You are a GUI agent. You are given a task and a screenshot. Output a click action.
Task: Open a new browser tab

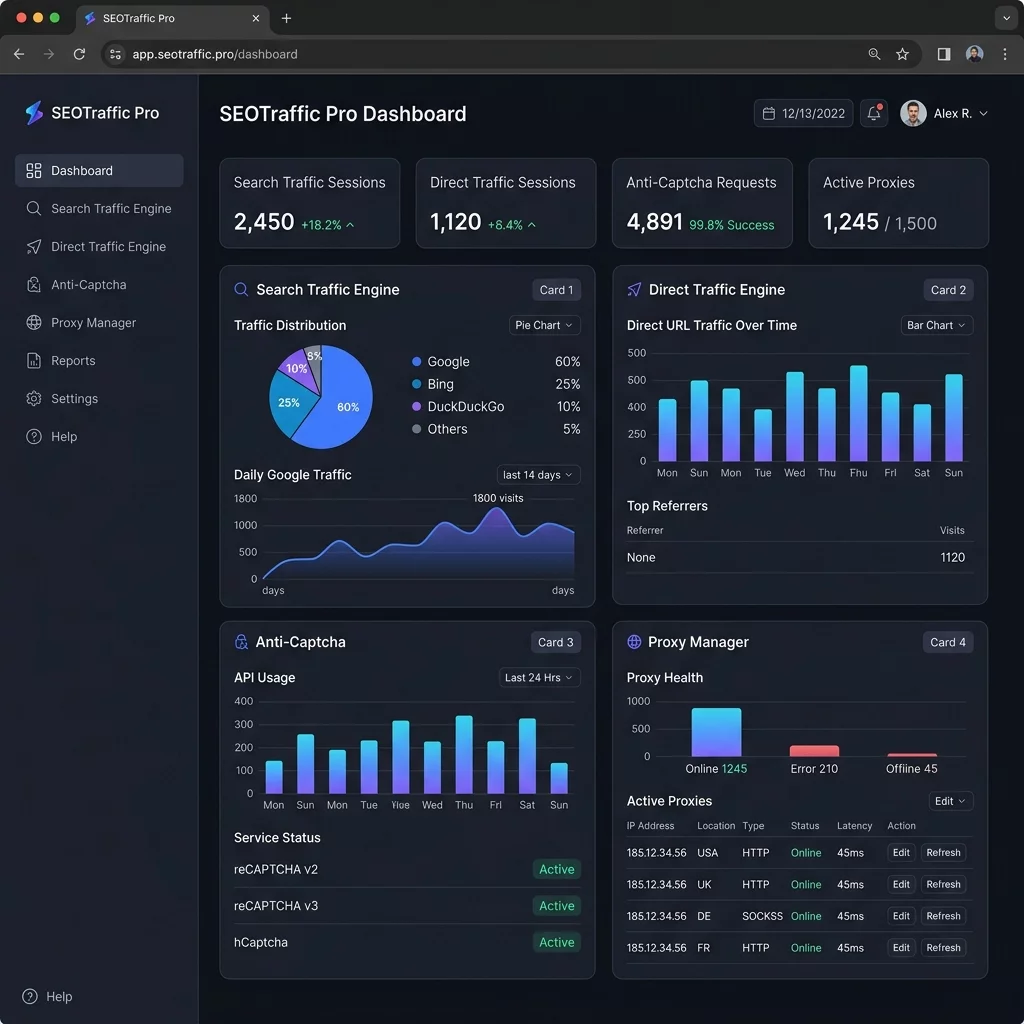tap(286, 18)
